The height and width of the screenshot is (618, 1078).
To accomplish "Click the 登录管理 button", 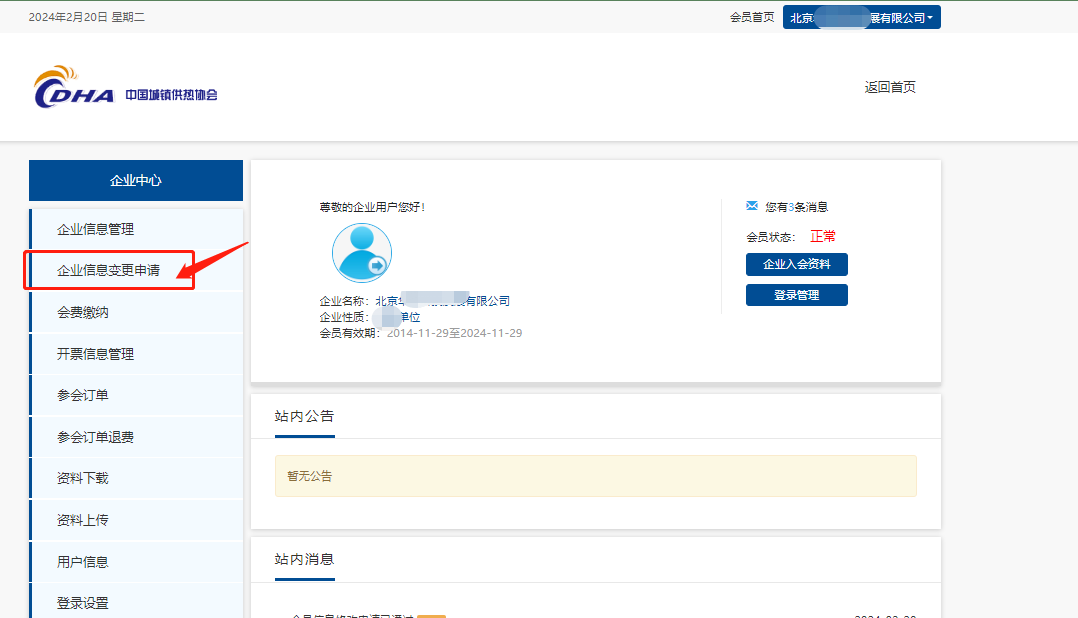I will 797,295.
